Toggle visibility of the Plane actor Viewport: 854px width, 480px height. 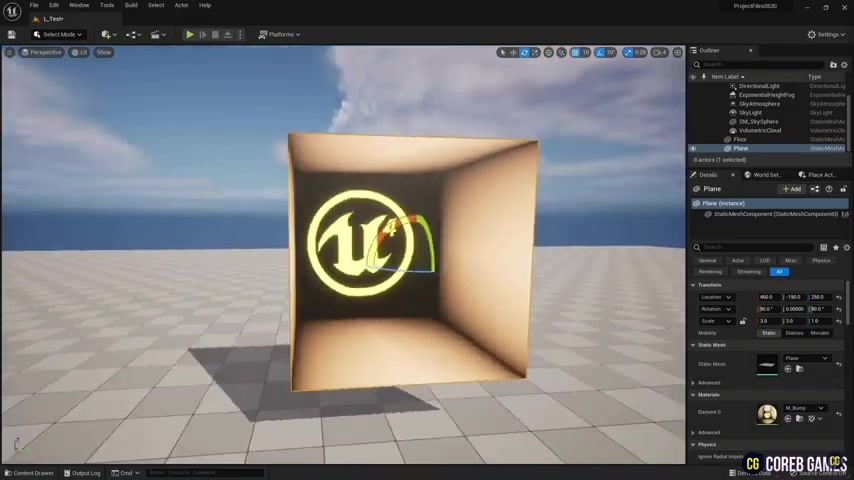tap(693, 148)
